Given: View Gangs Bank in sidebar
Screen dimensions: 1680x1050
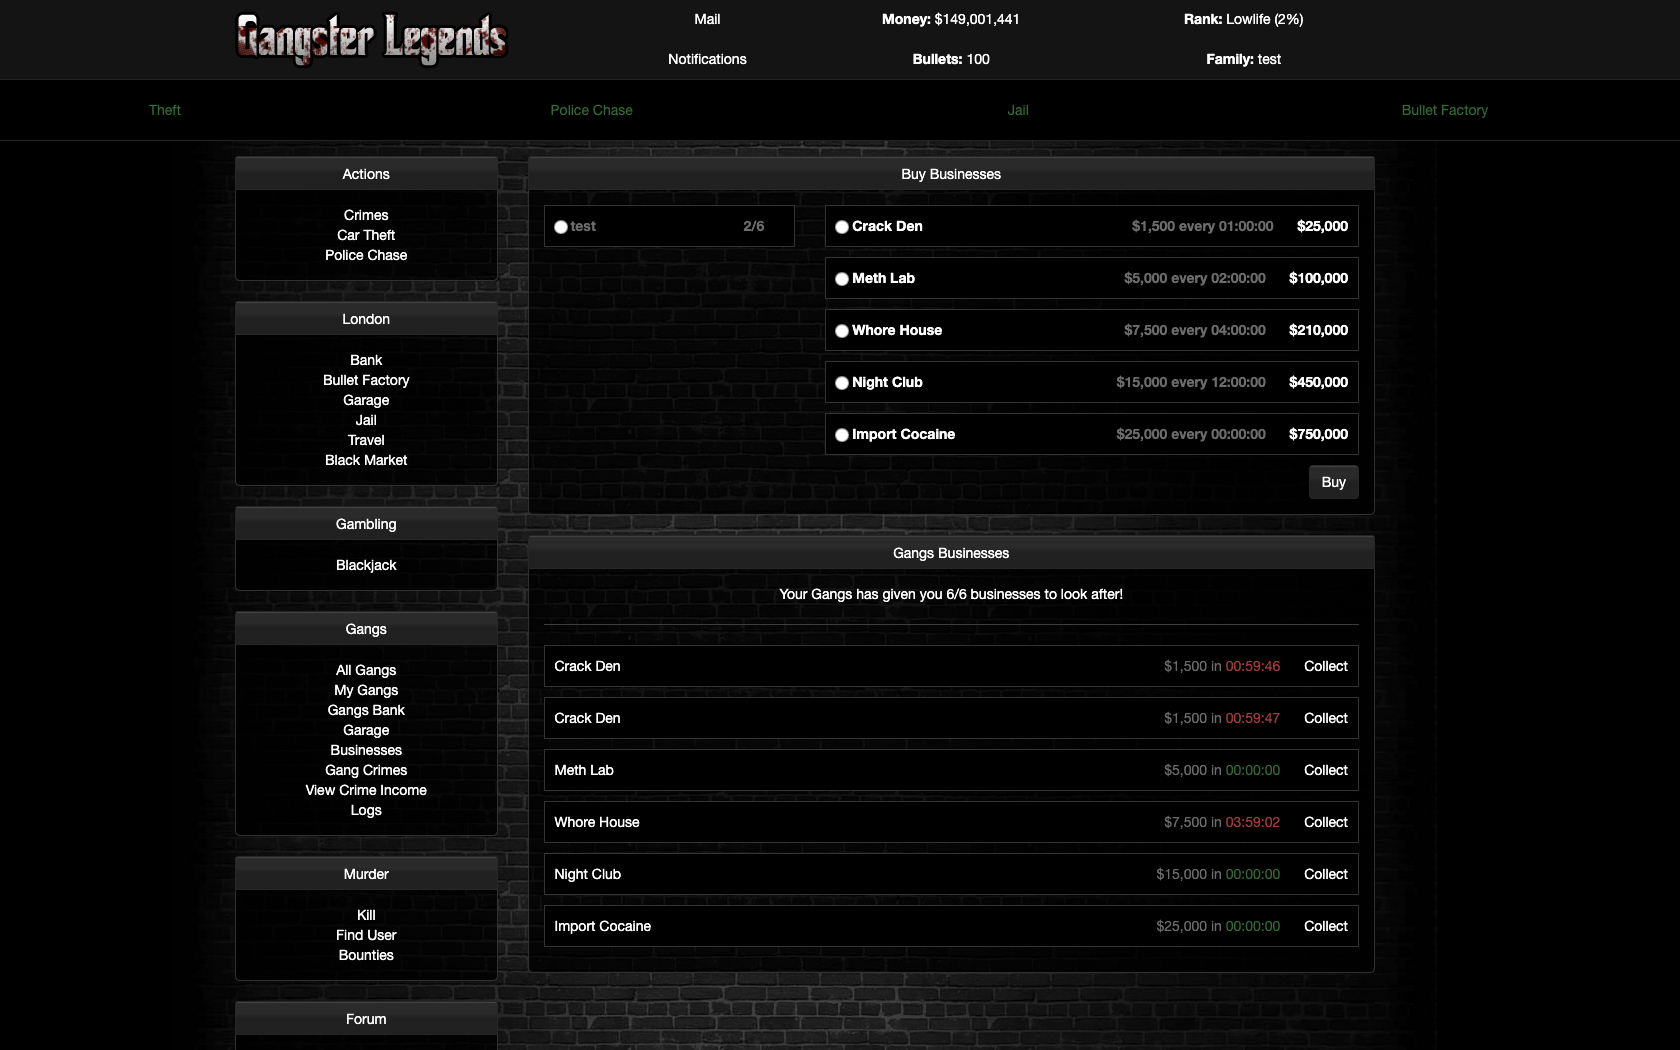Looking at the screenshot, I should coord(366,710).
